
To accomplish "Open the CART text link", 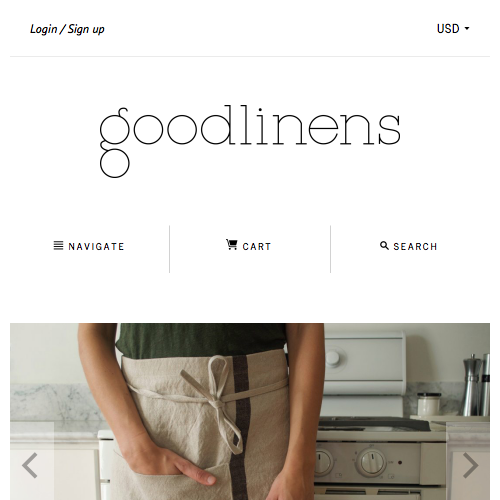I will tap(257, 247).
